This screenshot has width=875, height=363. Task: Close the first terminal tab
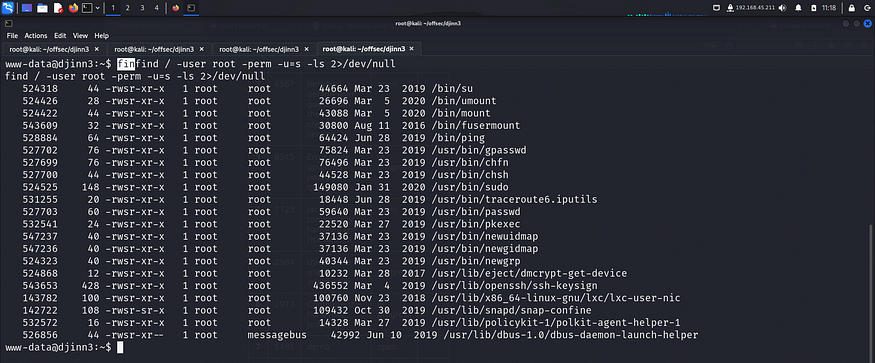[97, 49]
